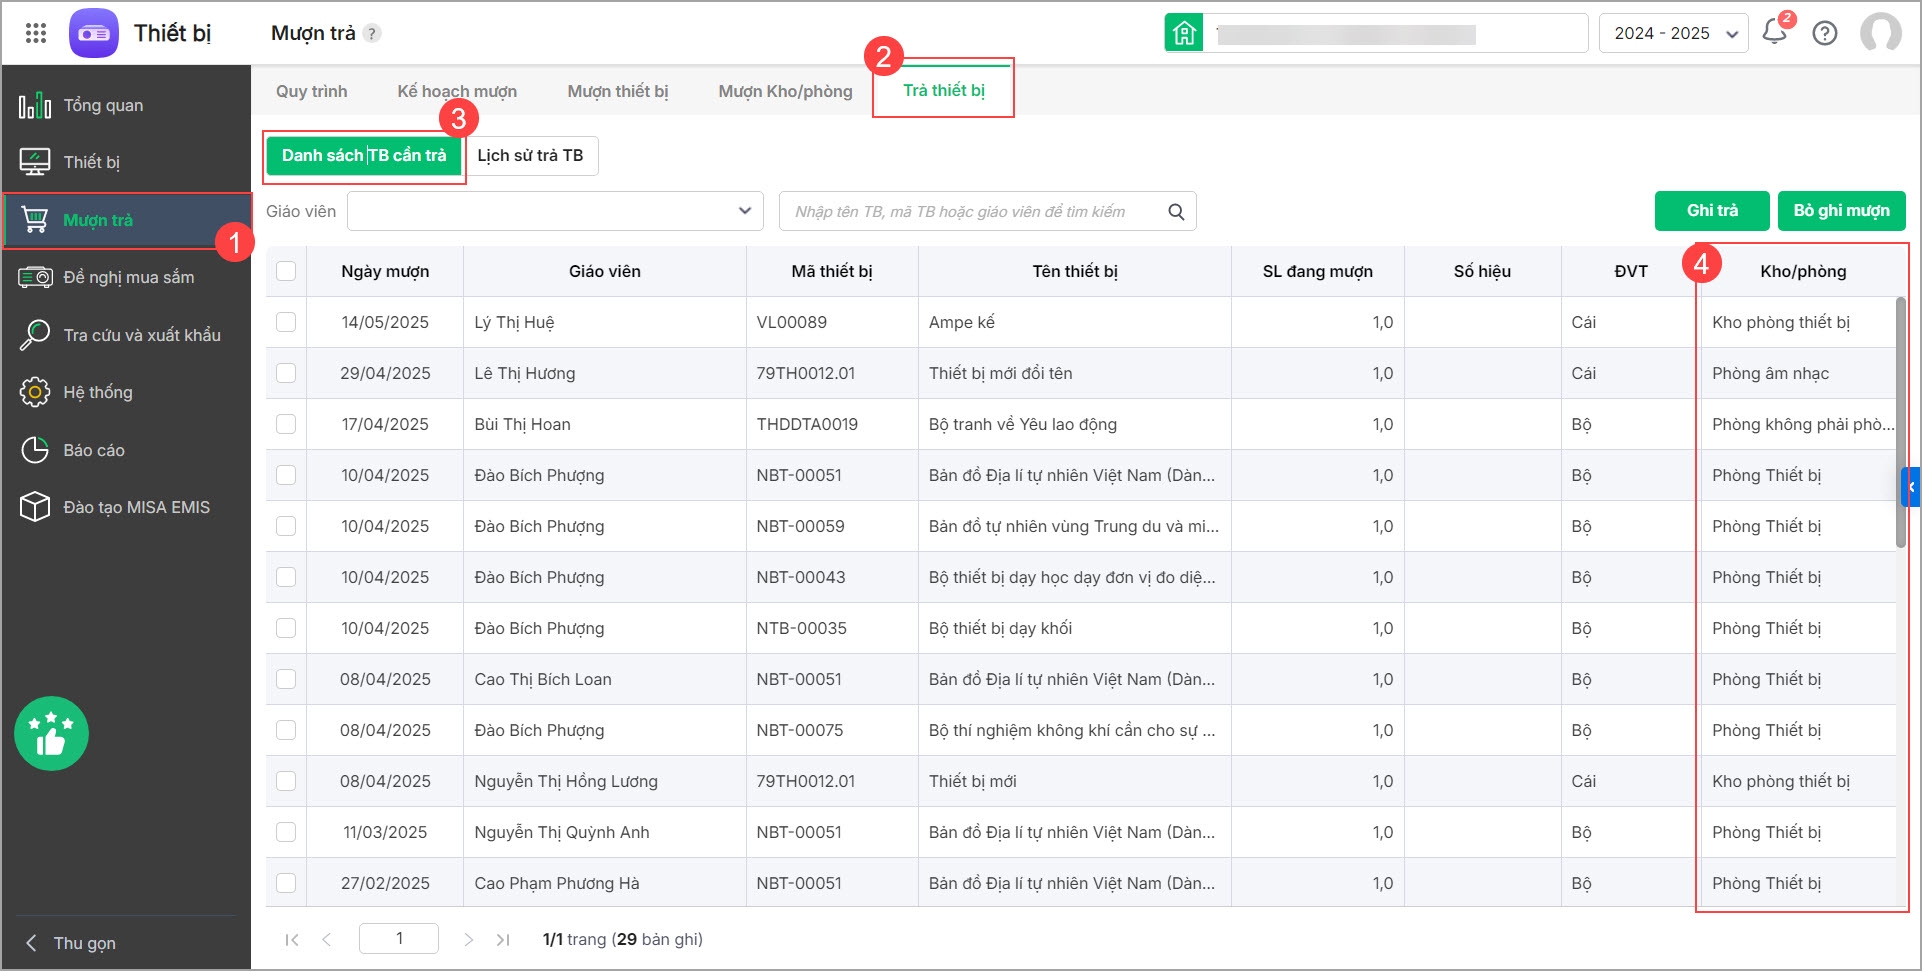Switch to the Quy trình tab

tap(312, 91)
